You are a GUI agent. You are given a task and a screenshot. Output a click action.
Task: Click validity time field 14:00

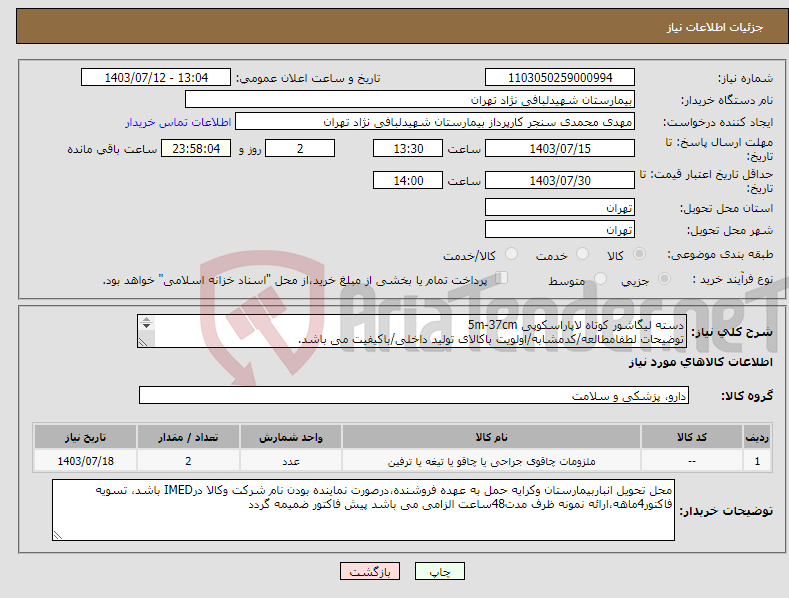[408, 180]
